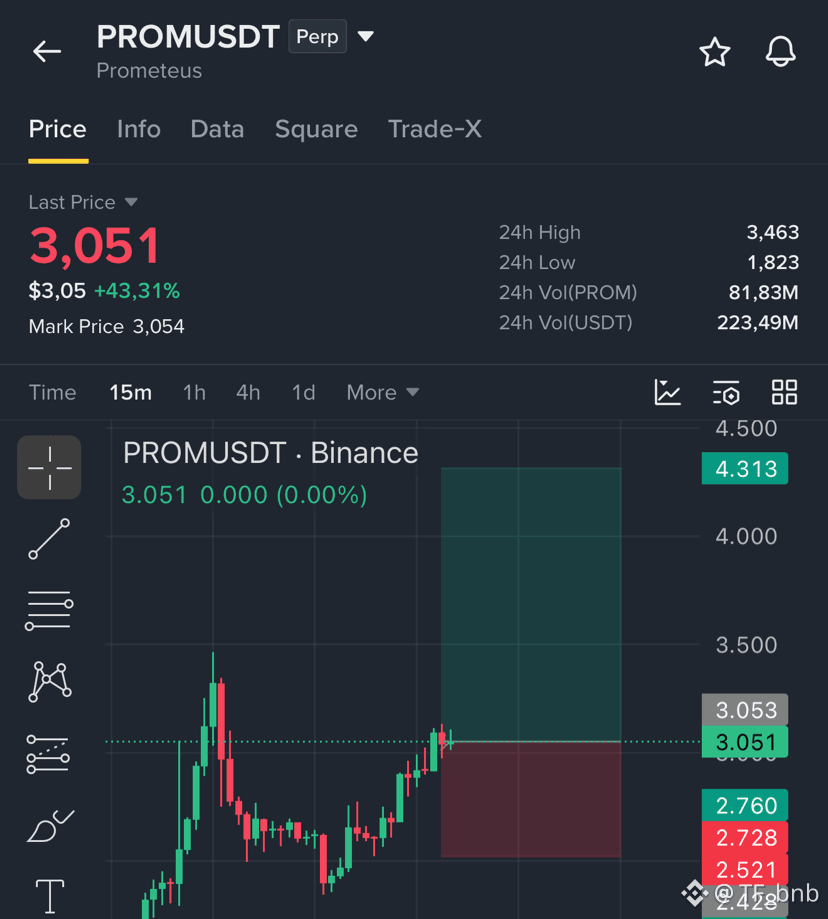Image resolution: width=828 pixels, height=919 pixels.
Task: Click the Mark Price 3,054 text
Action: pos(106,326)
